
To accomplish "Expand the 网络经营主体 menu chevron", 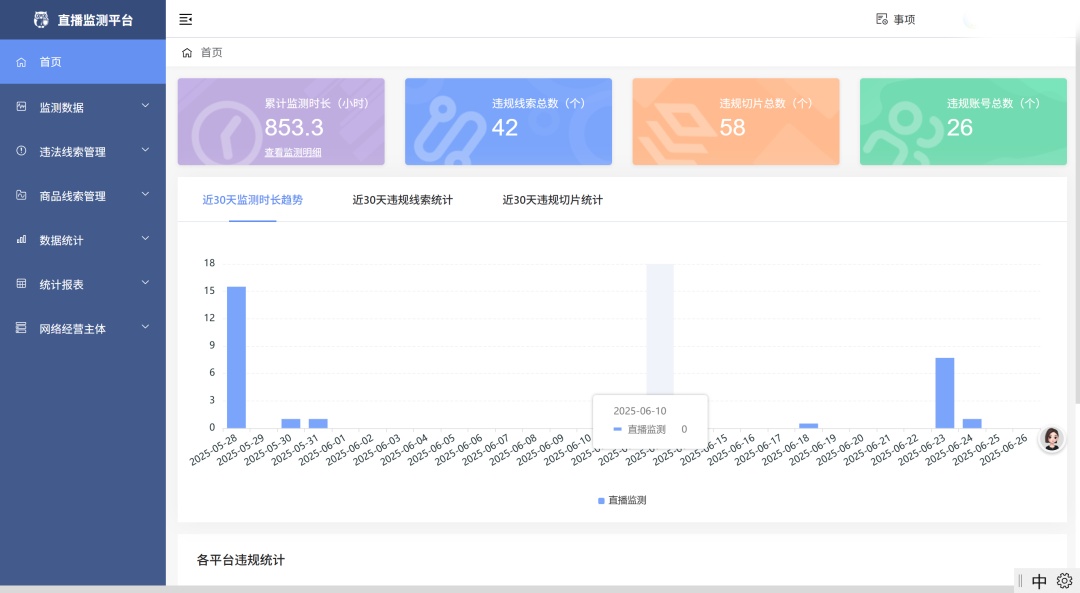I will click(145, 327).
